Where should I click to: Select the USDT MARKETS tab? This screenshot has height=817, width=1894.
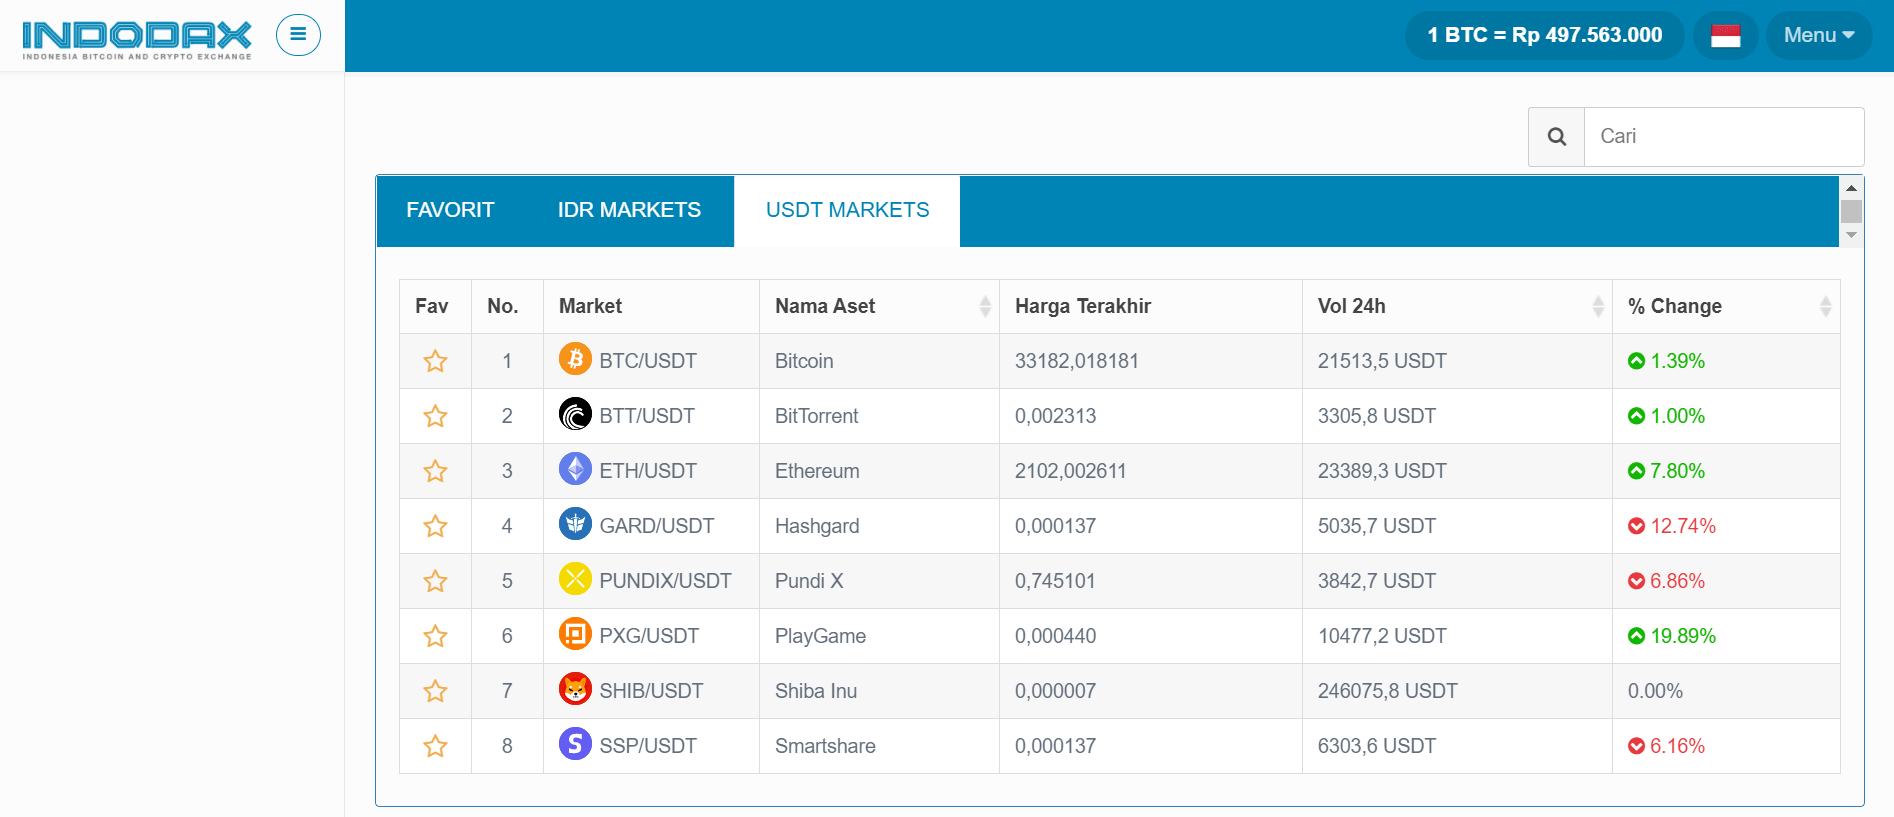tap(847, 210)
